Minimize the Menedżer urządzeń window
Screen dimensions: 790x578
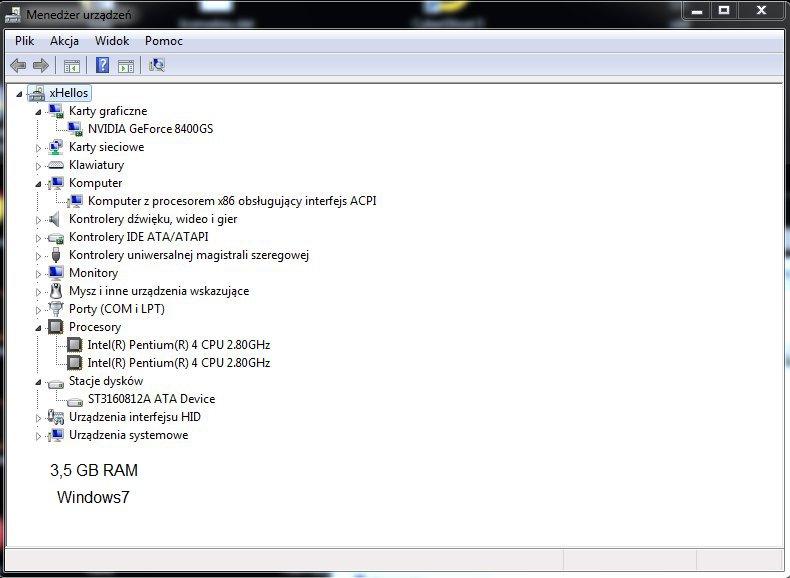(697, 11)
